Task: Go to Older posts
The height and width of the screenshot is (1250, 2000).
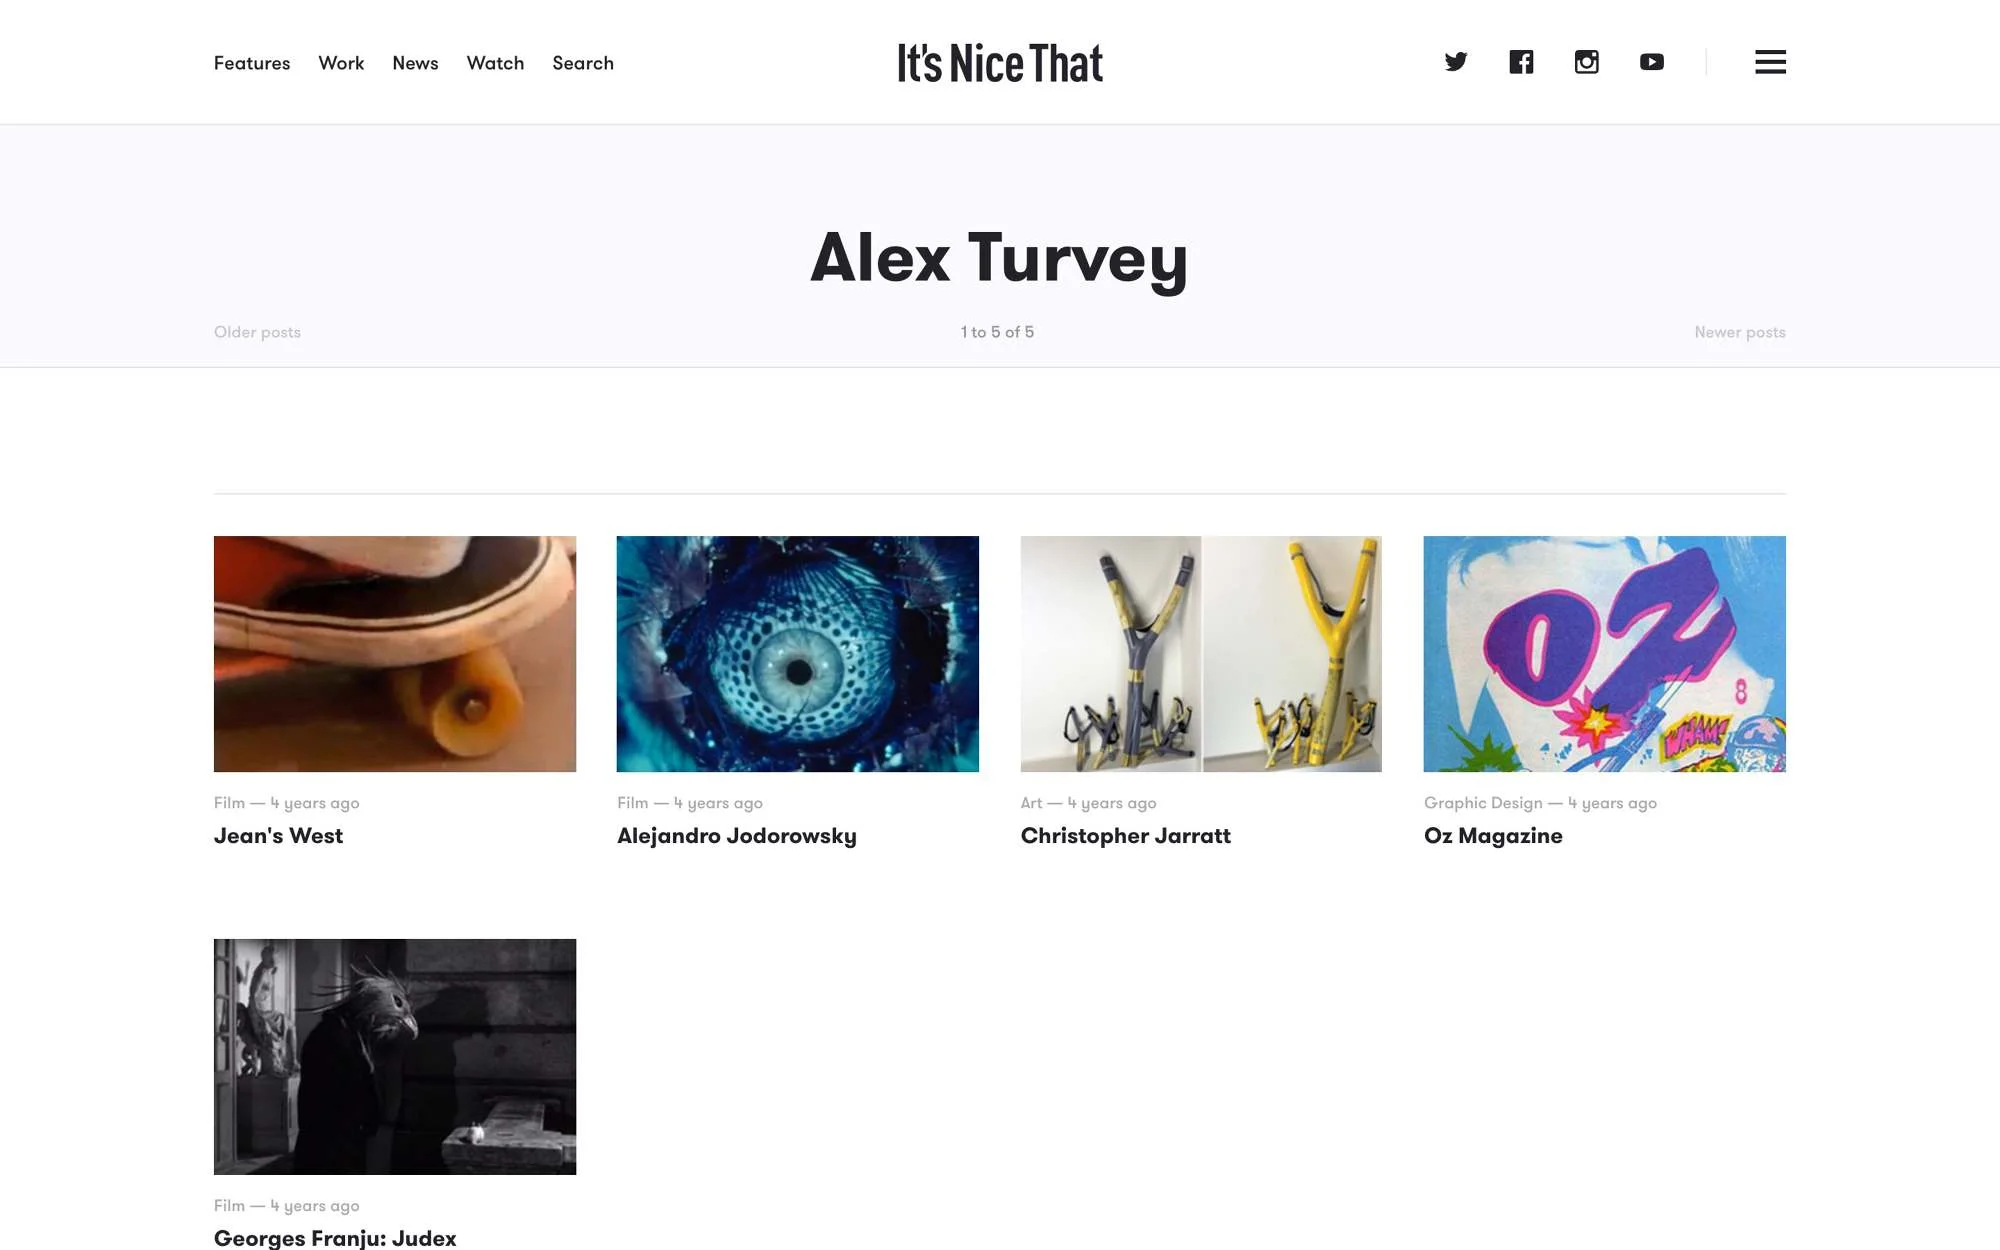Action: pyautogui.click(x=257, y=332)
